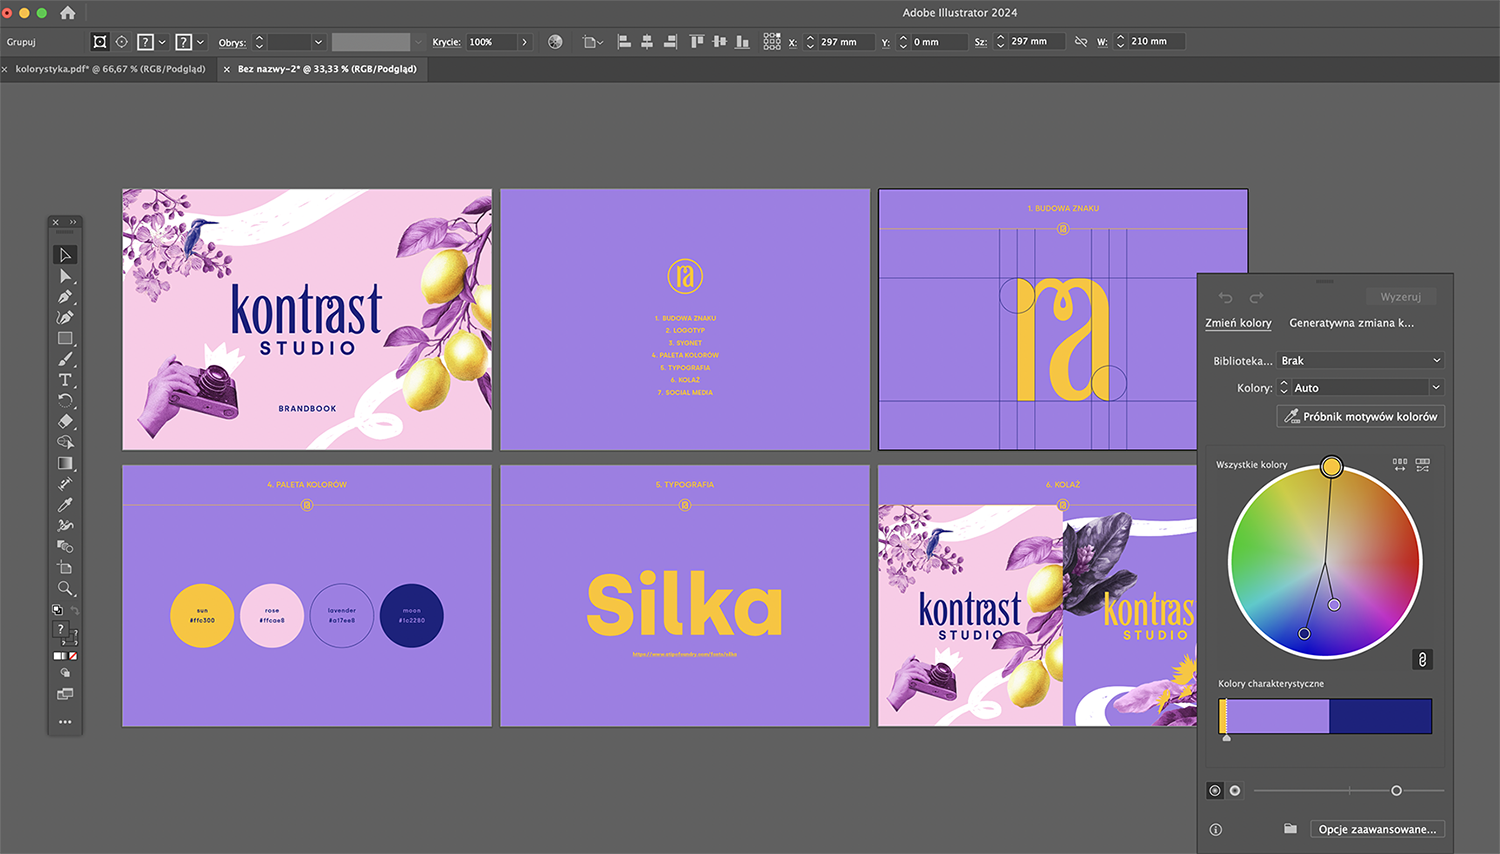Screen dimensions: 1500x854
Task: Toggle link harmony colors chain icon
Action: click(x=1422, y=660)
